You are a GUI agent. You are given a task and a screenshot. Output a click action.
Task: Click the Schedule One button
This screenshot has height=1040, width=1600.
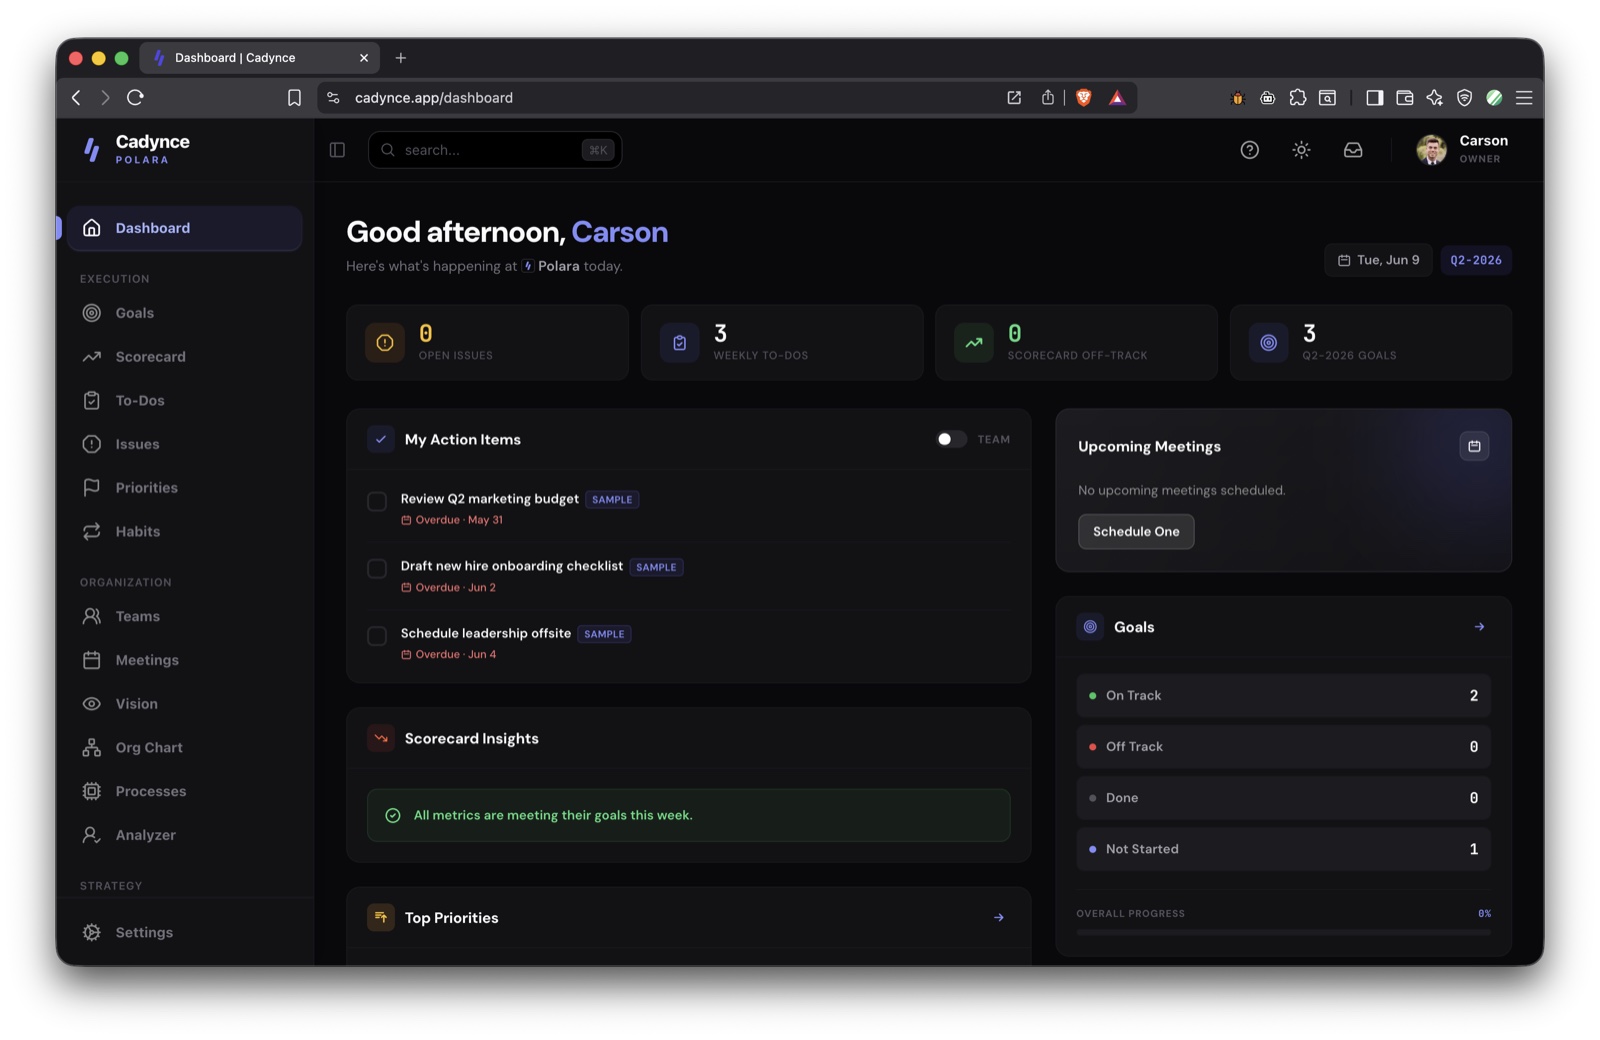[x=1136, y=531]
